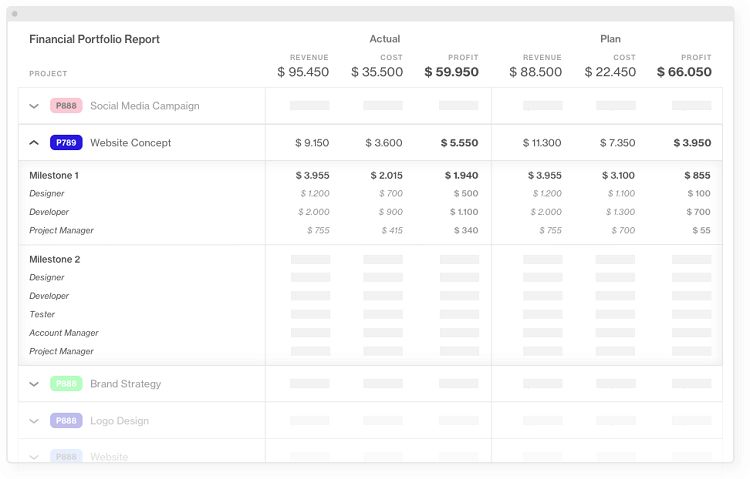Click Website Concept plan revenue $ 11.300

click(x=542, y=143)
